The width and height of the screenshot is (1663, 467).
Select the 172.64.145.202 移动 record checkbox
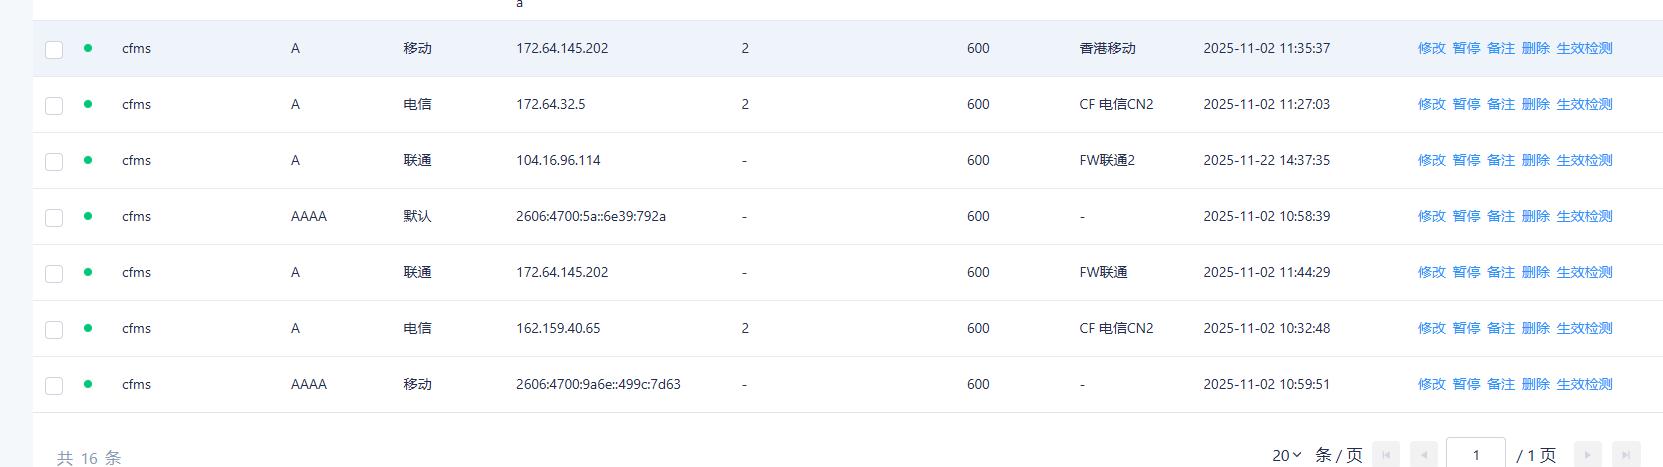[54, 49]
